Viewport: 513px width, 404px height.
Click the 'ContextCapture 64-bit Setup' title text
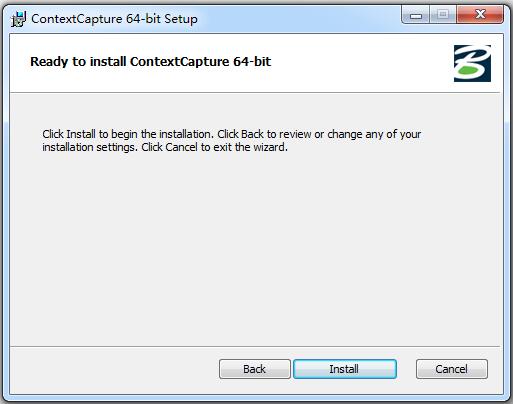coord(114,19)
